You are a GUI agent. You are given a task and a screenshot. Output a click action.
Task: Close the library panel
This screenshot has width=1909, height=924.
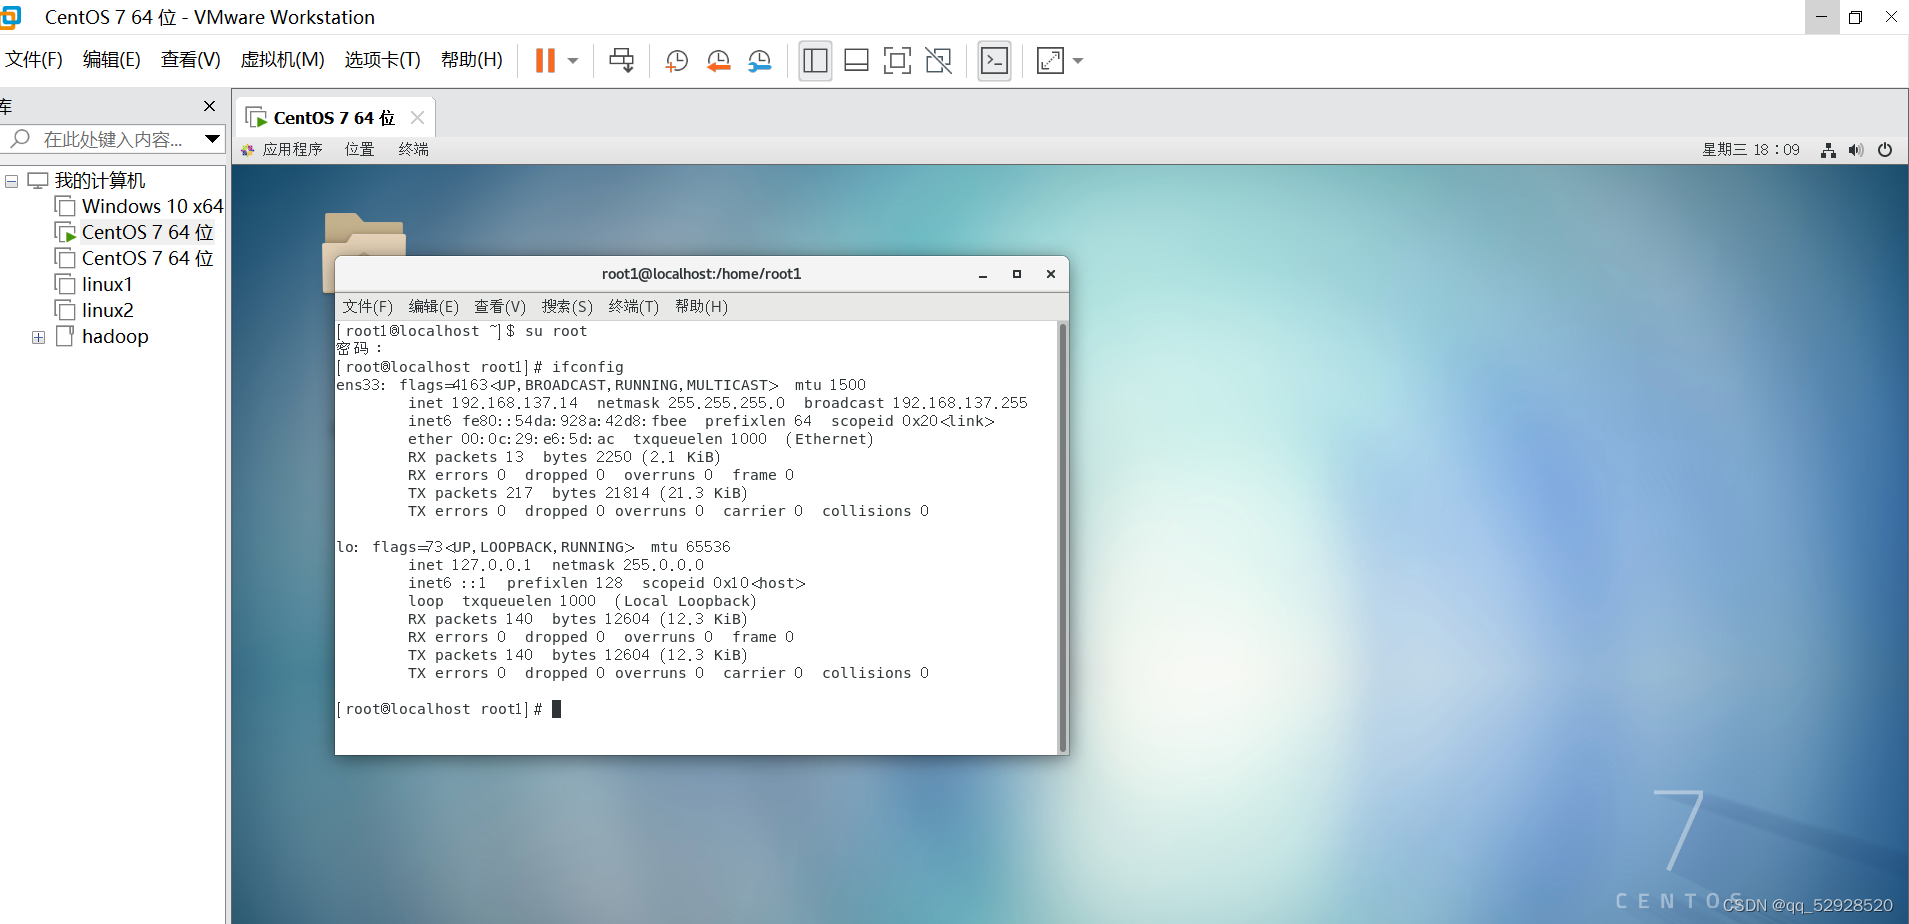click(209, 106)
